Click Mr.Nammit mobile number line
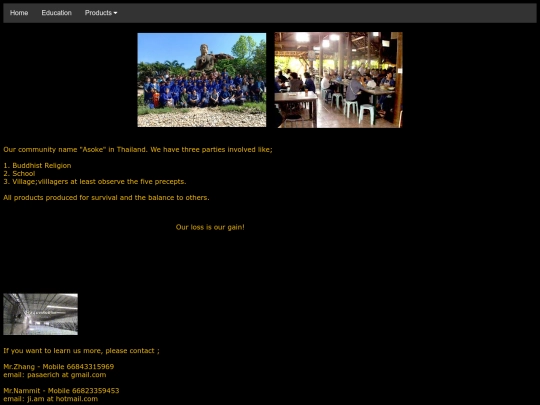Screen dimensions: 540x405 coord(61,391)
